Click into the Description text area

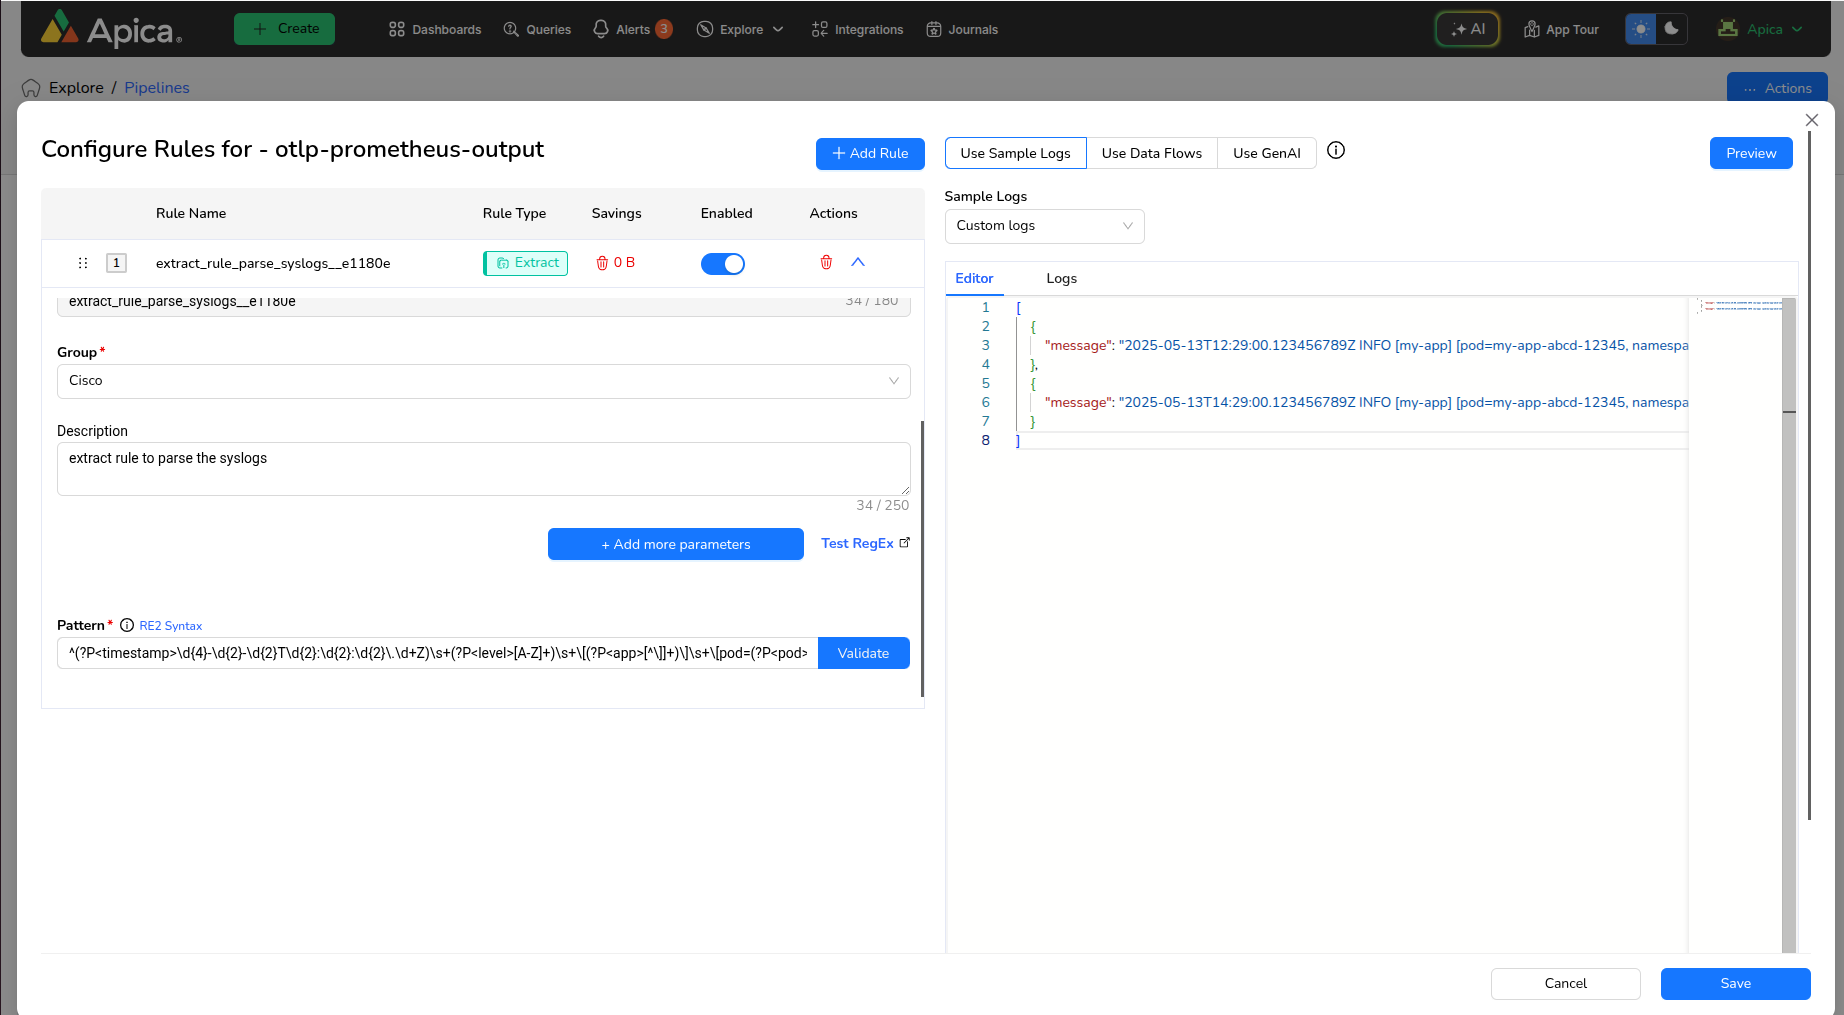(483, 468)
